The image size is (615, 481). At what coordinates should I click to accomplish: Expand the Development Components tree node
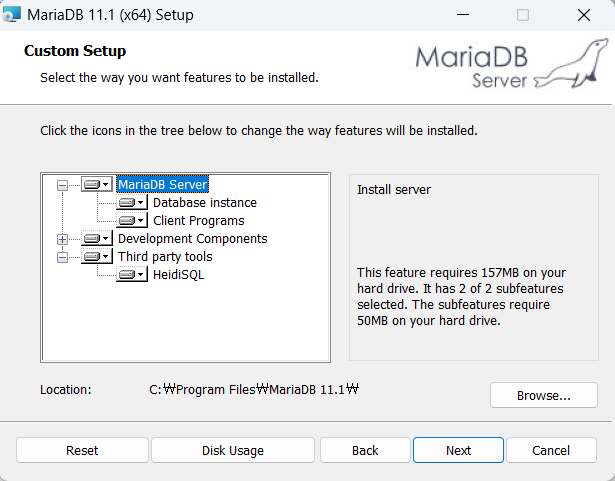(x=62, y=239)
